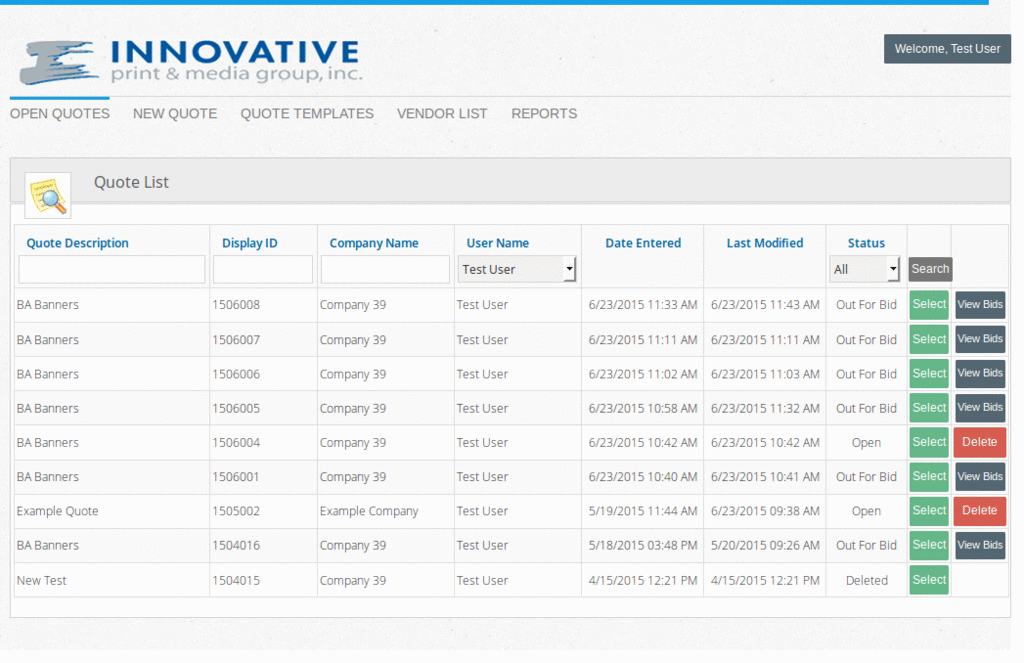View Bids for quote 1504016
1024x663 pixels.
tap(980, 545)
